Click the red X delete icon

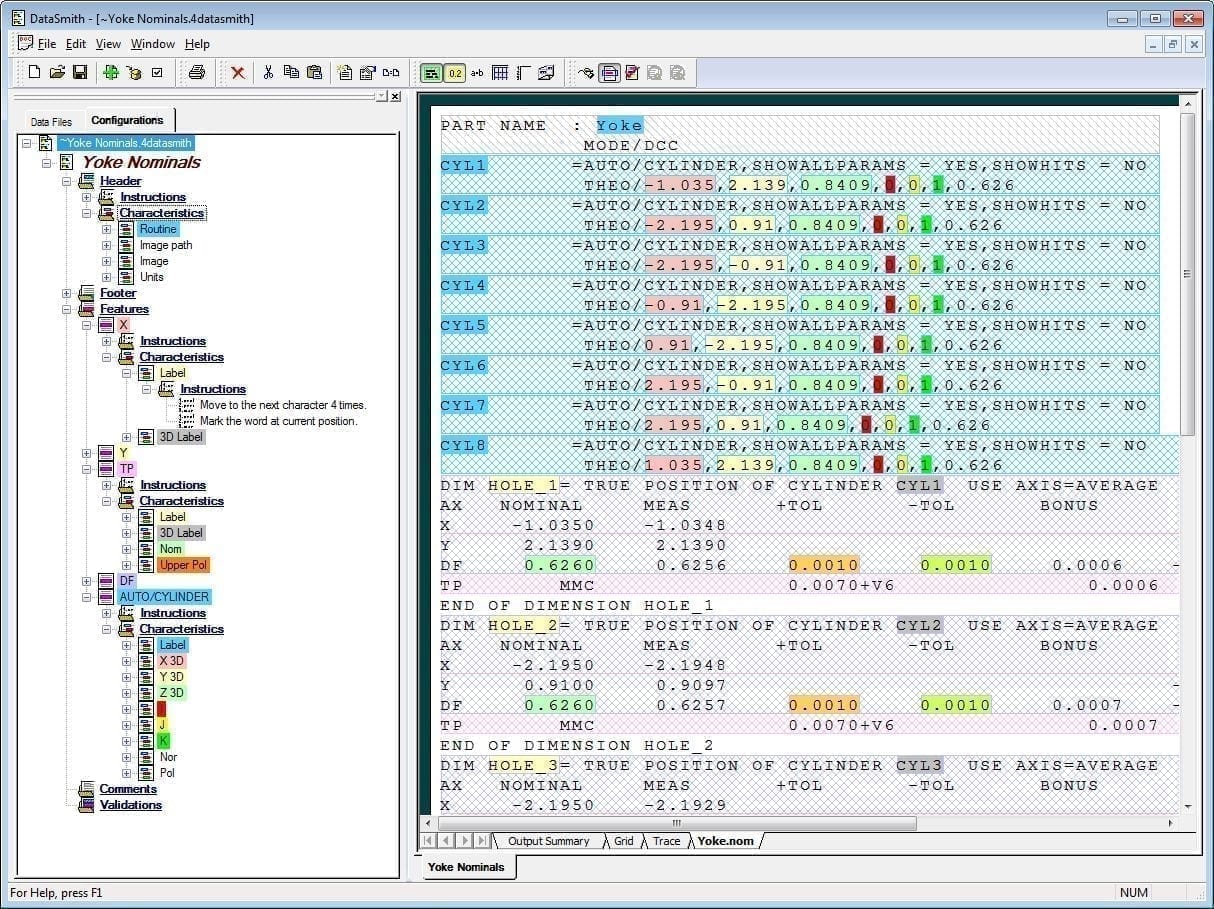tap(238, 72)
